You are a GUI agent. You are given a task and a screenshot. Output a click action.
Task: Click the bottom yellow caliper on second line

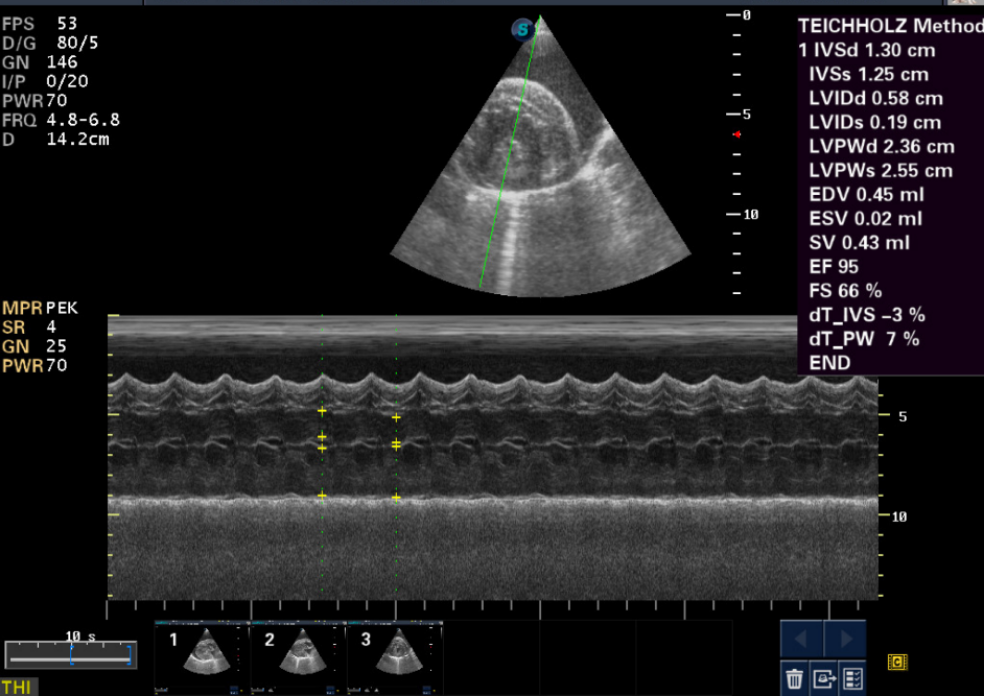396,497
